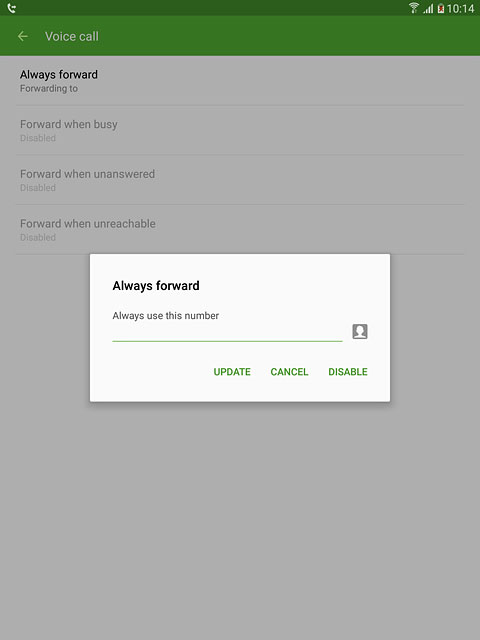Screen dimensions: 480x640
Task: Tap the signal strength bars icon
Action: point(428,8)
